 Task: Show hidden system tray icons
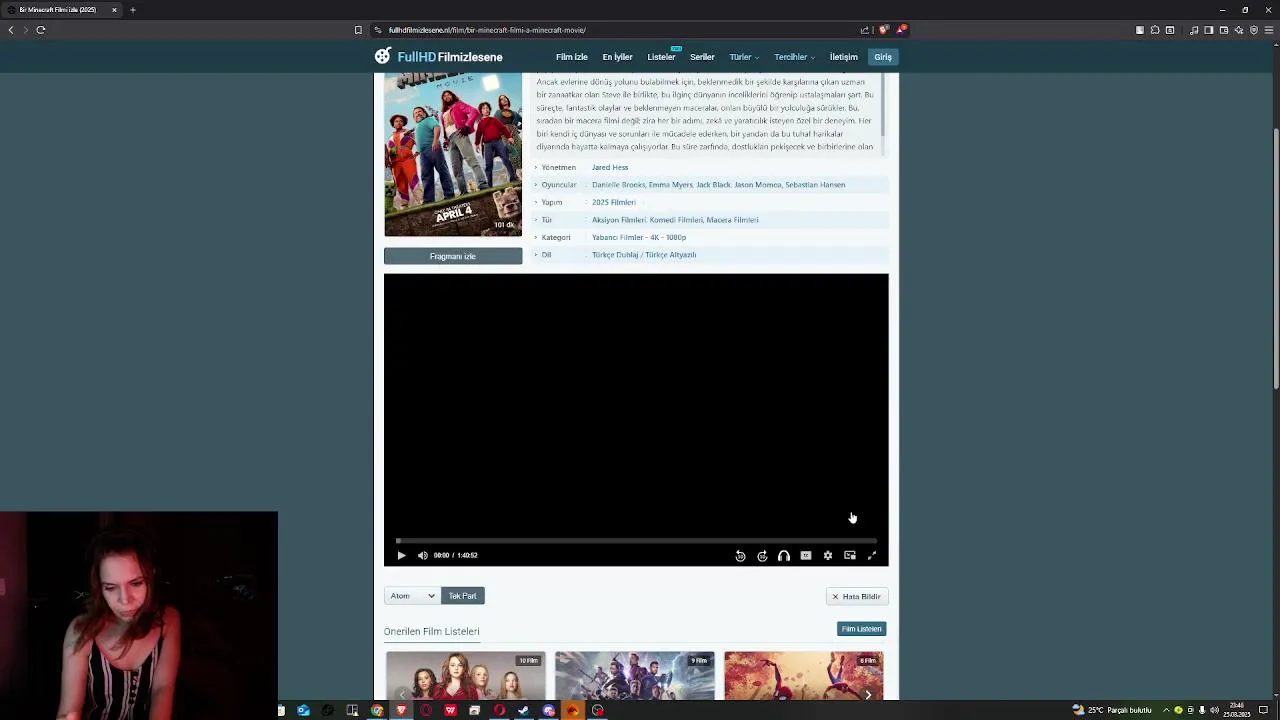click(1166, 710)
